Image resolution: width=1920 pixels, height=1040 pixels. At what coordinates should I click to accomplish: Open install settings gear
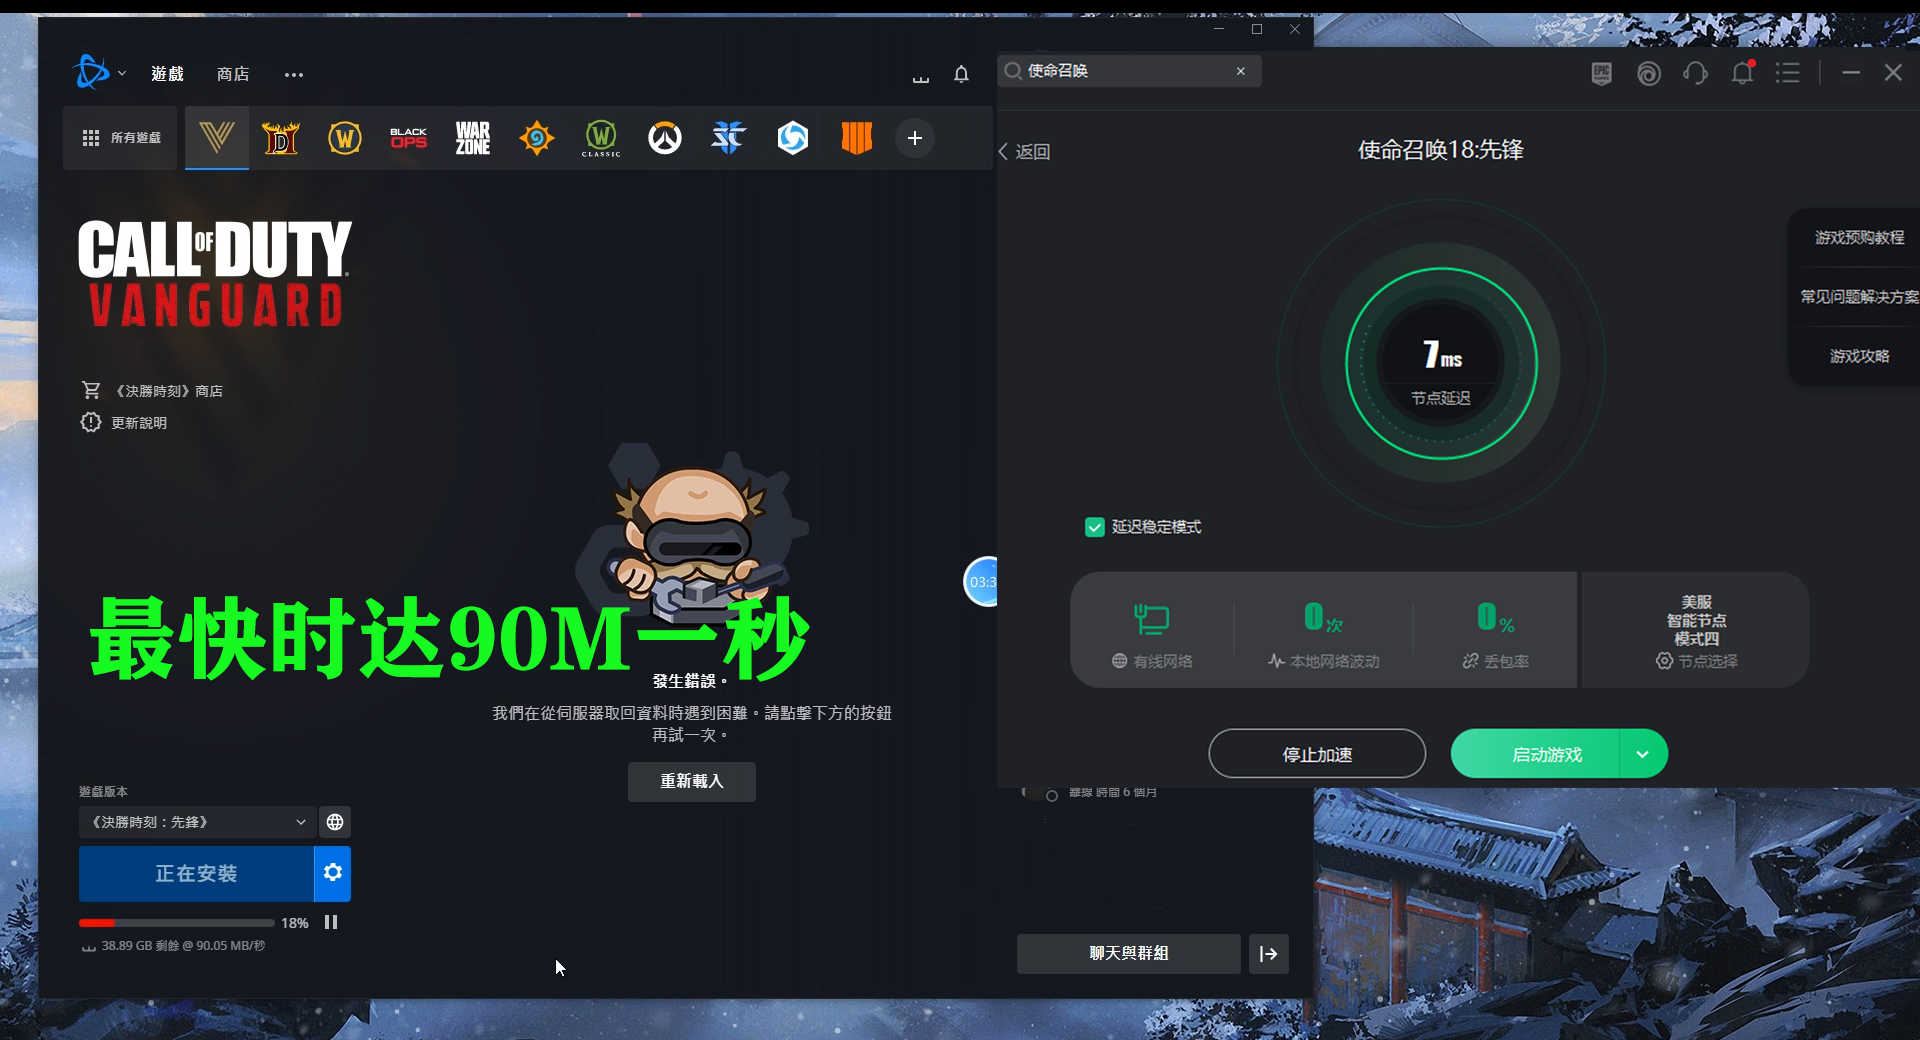[333, 873]
